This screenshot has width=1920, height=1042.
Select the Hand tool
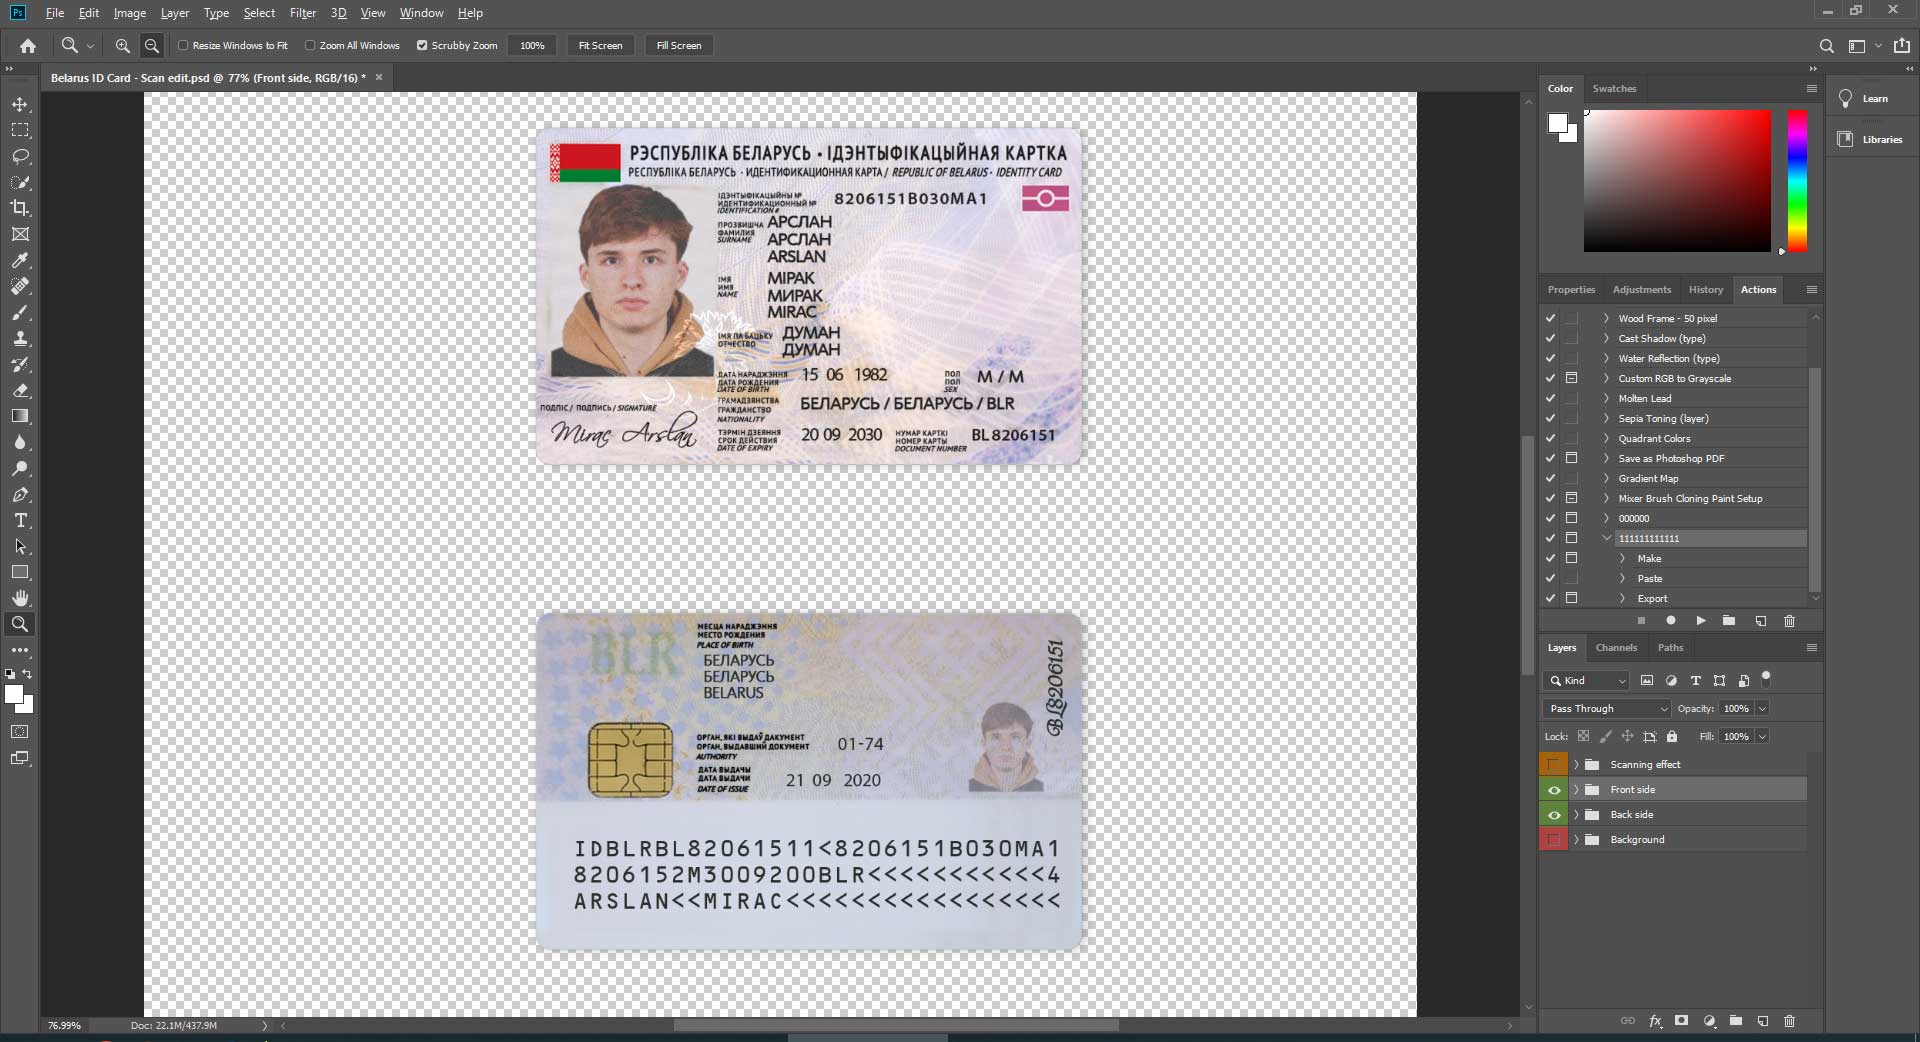pyautogui.click(x=20, y=598)
